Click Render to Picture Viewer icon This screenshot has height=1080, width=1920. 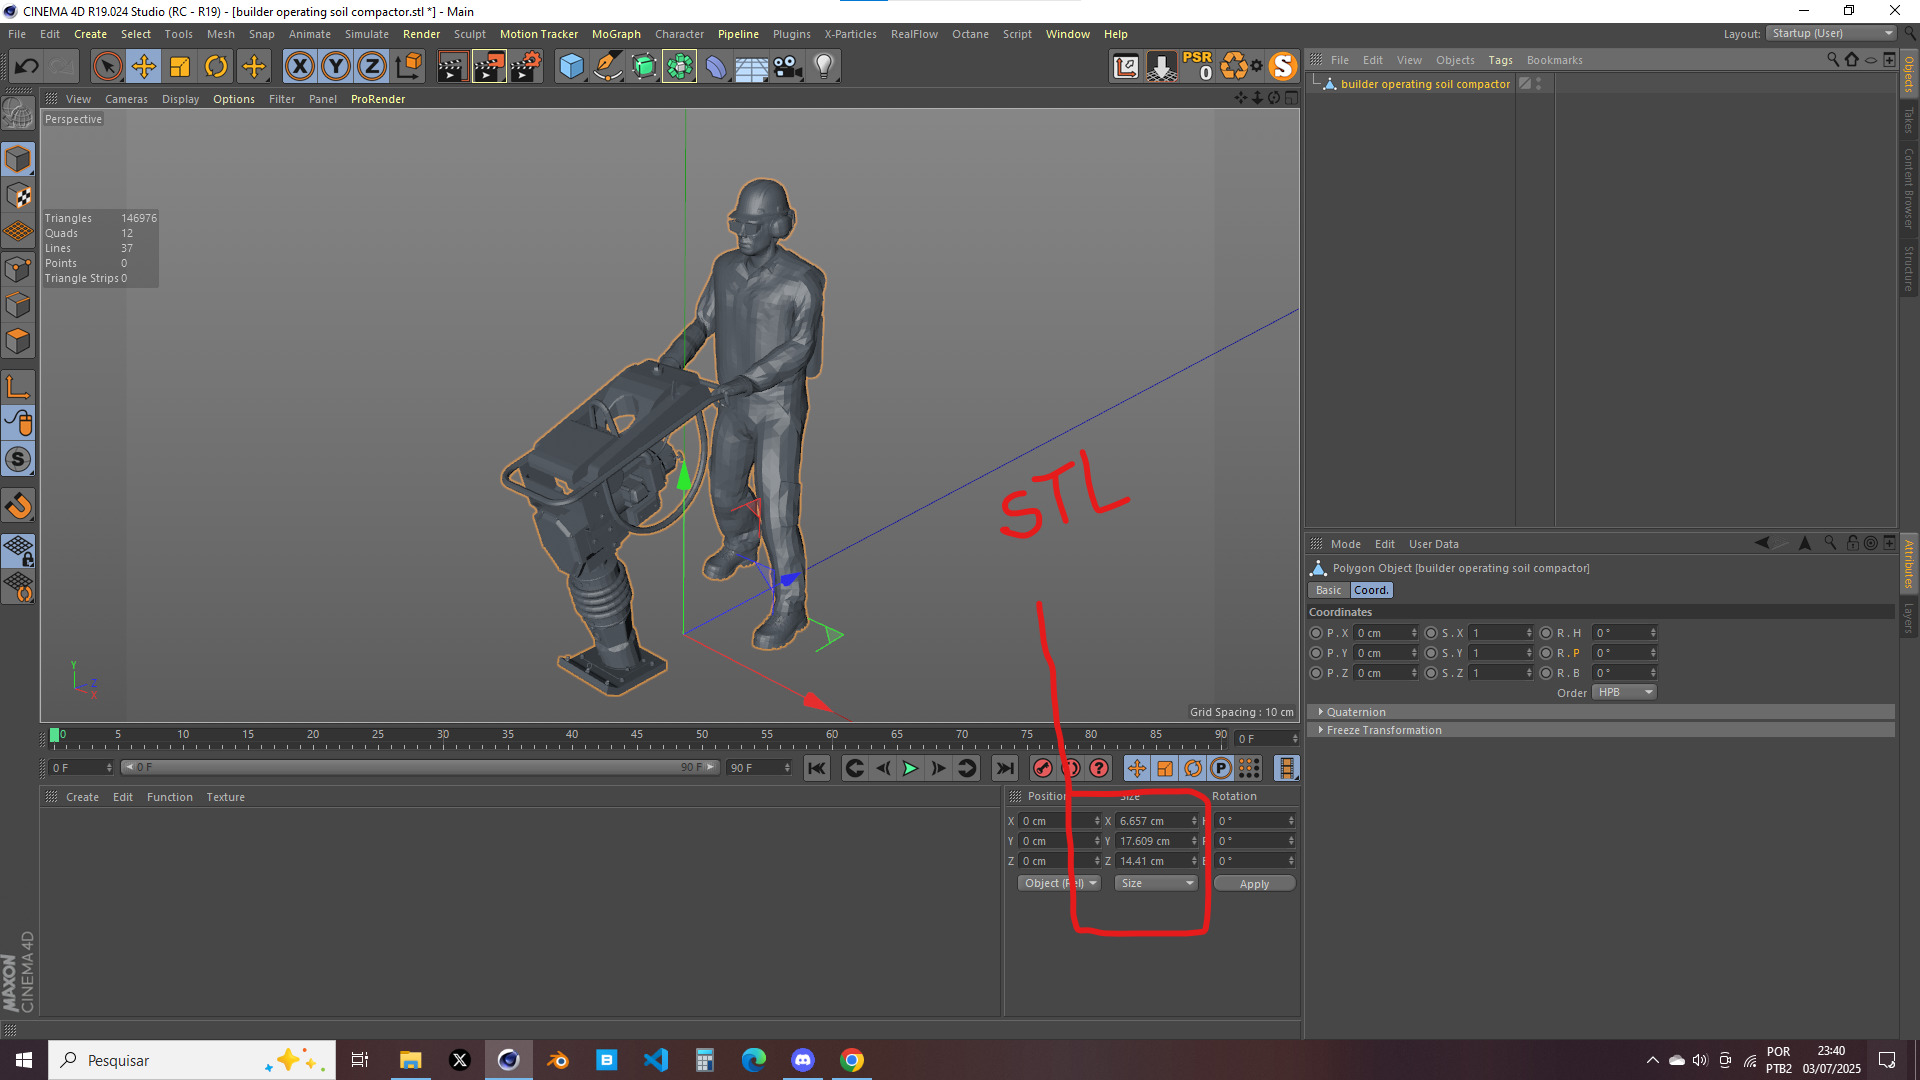point(489,67)
